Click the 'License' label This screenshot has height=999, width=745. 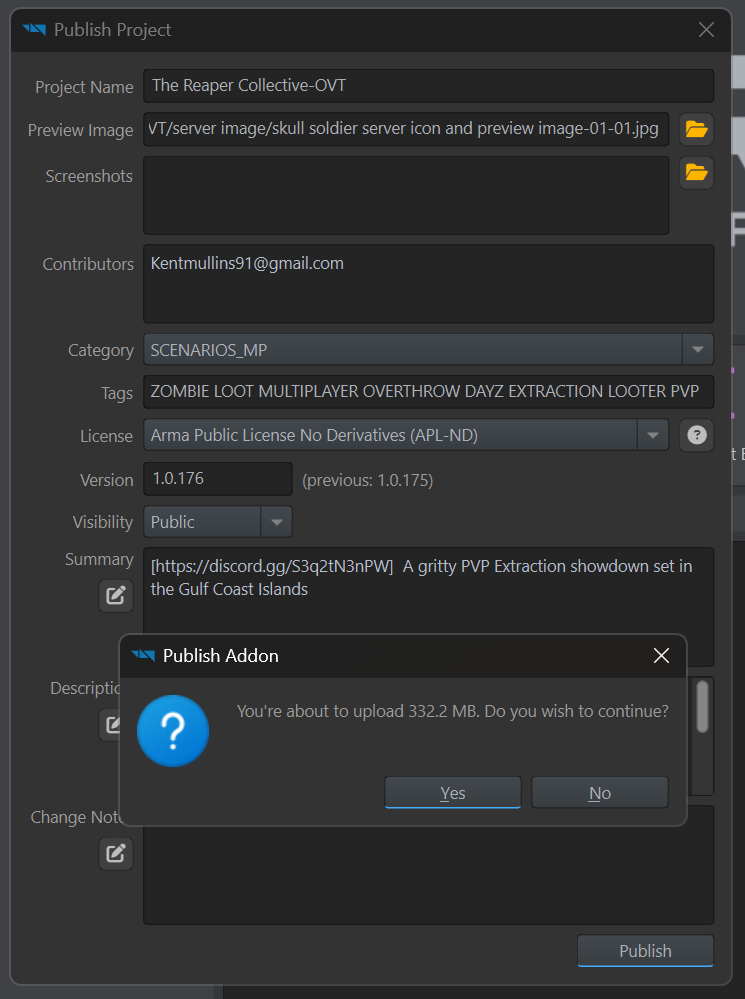pos(106,436)
